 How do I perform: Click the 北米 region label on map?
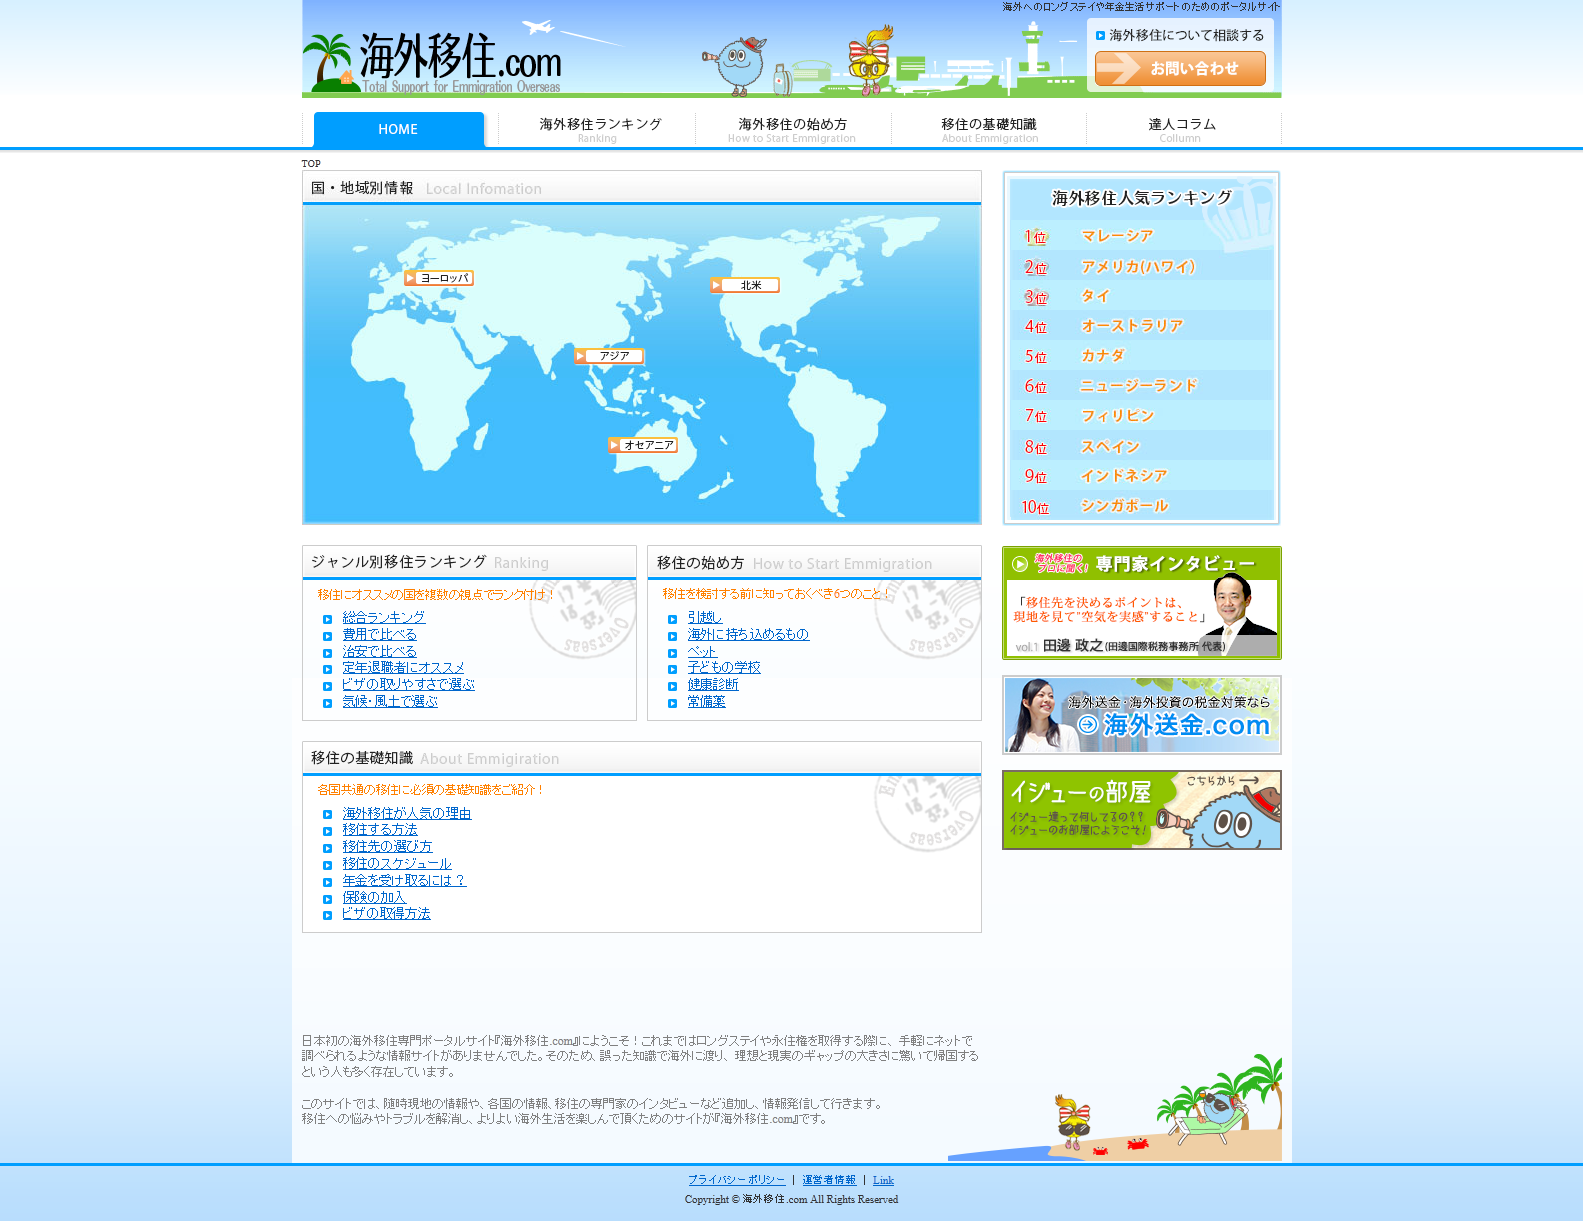744,285
